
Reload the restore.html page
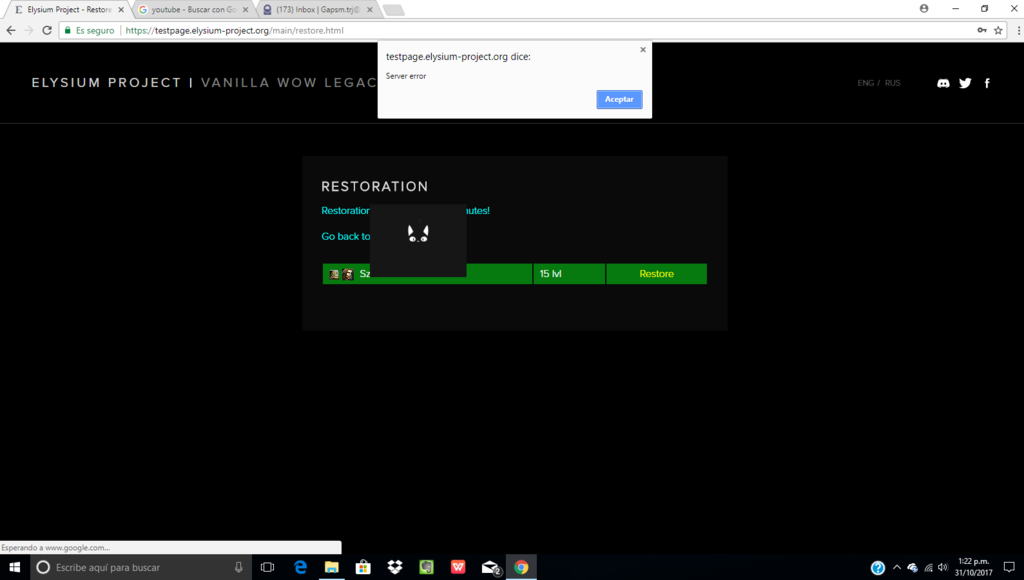click(x=46, y=30)
